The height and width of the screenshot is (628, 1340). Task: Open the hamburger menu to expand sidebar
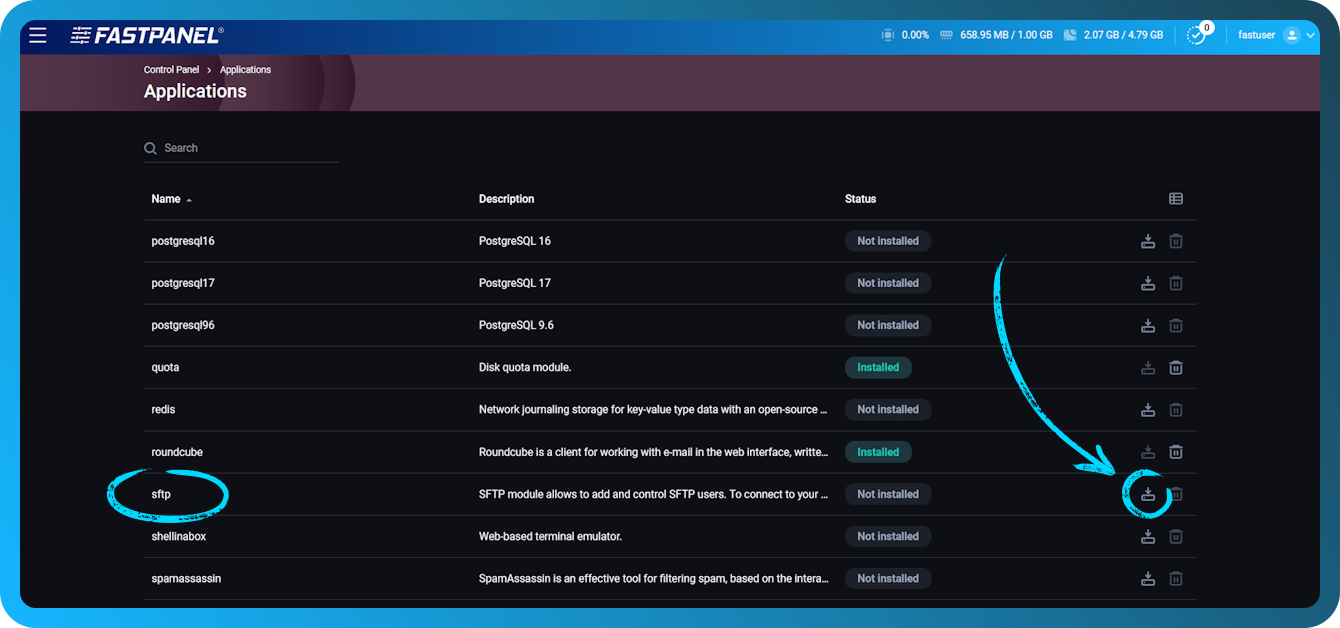click(37, 35)
